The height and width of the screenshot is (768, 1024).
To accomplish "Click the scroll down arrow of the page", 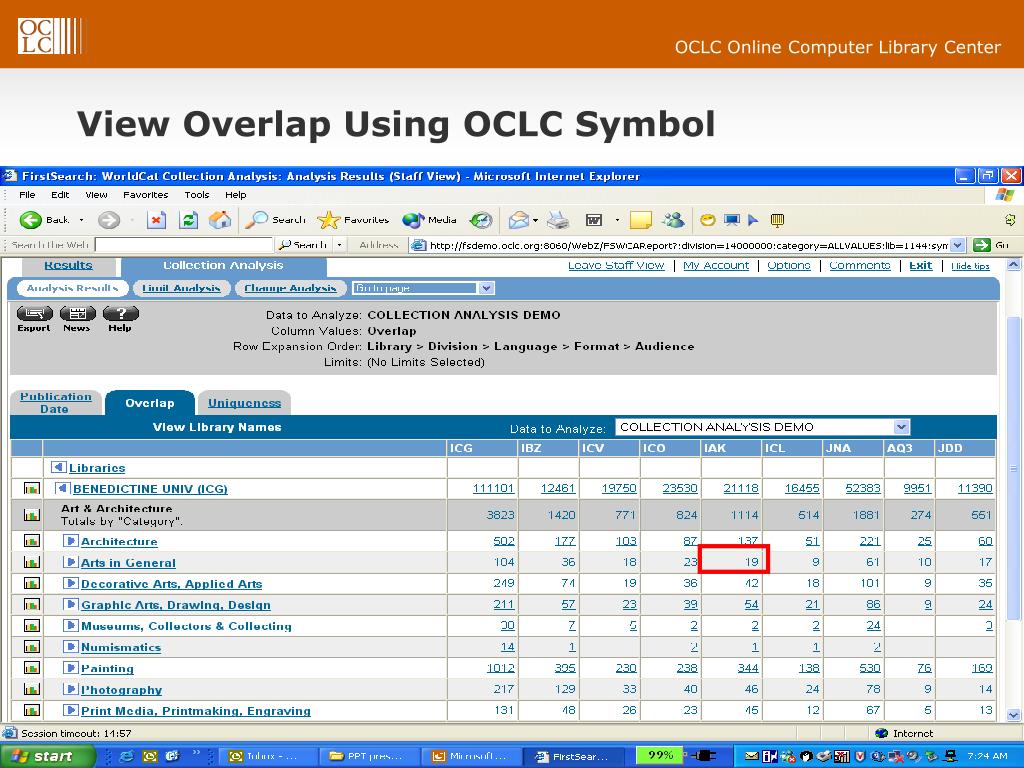I will coord(1013,715).
